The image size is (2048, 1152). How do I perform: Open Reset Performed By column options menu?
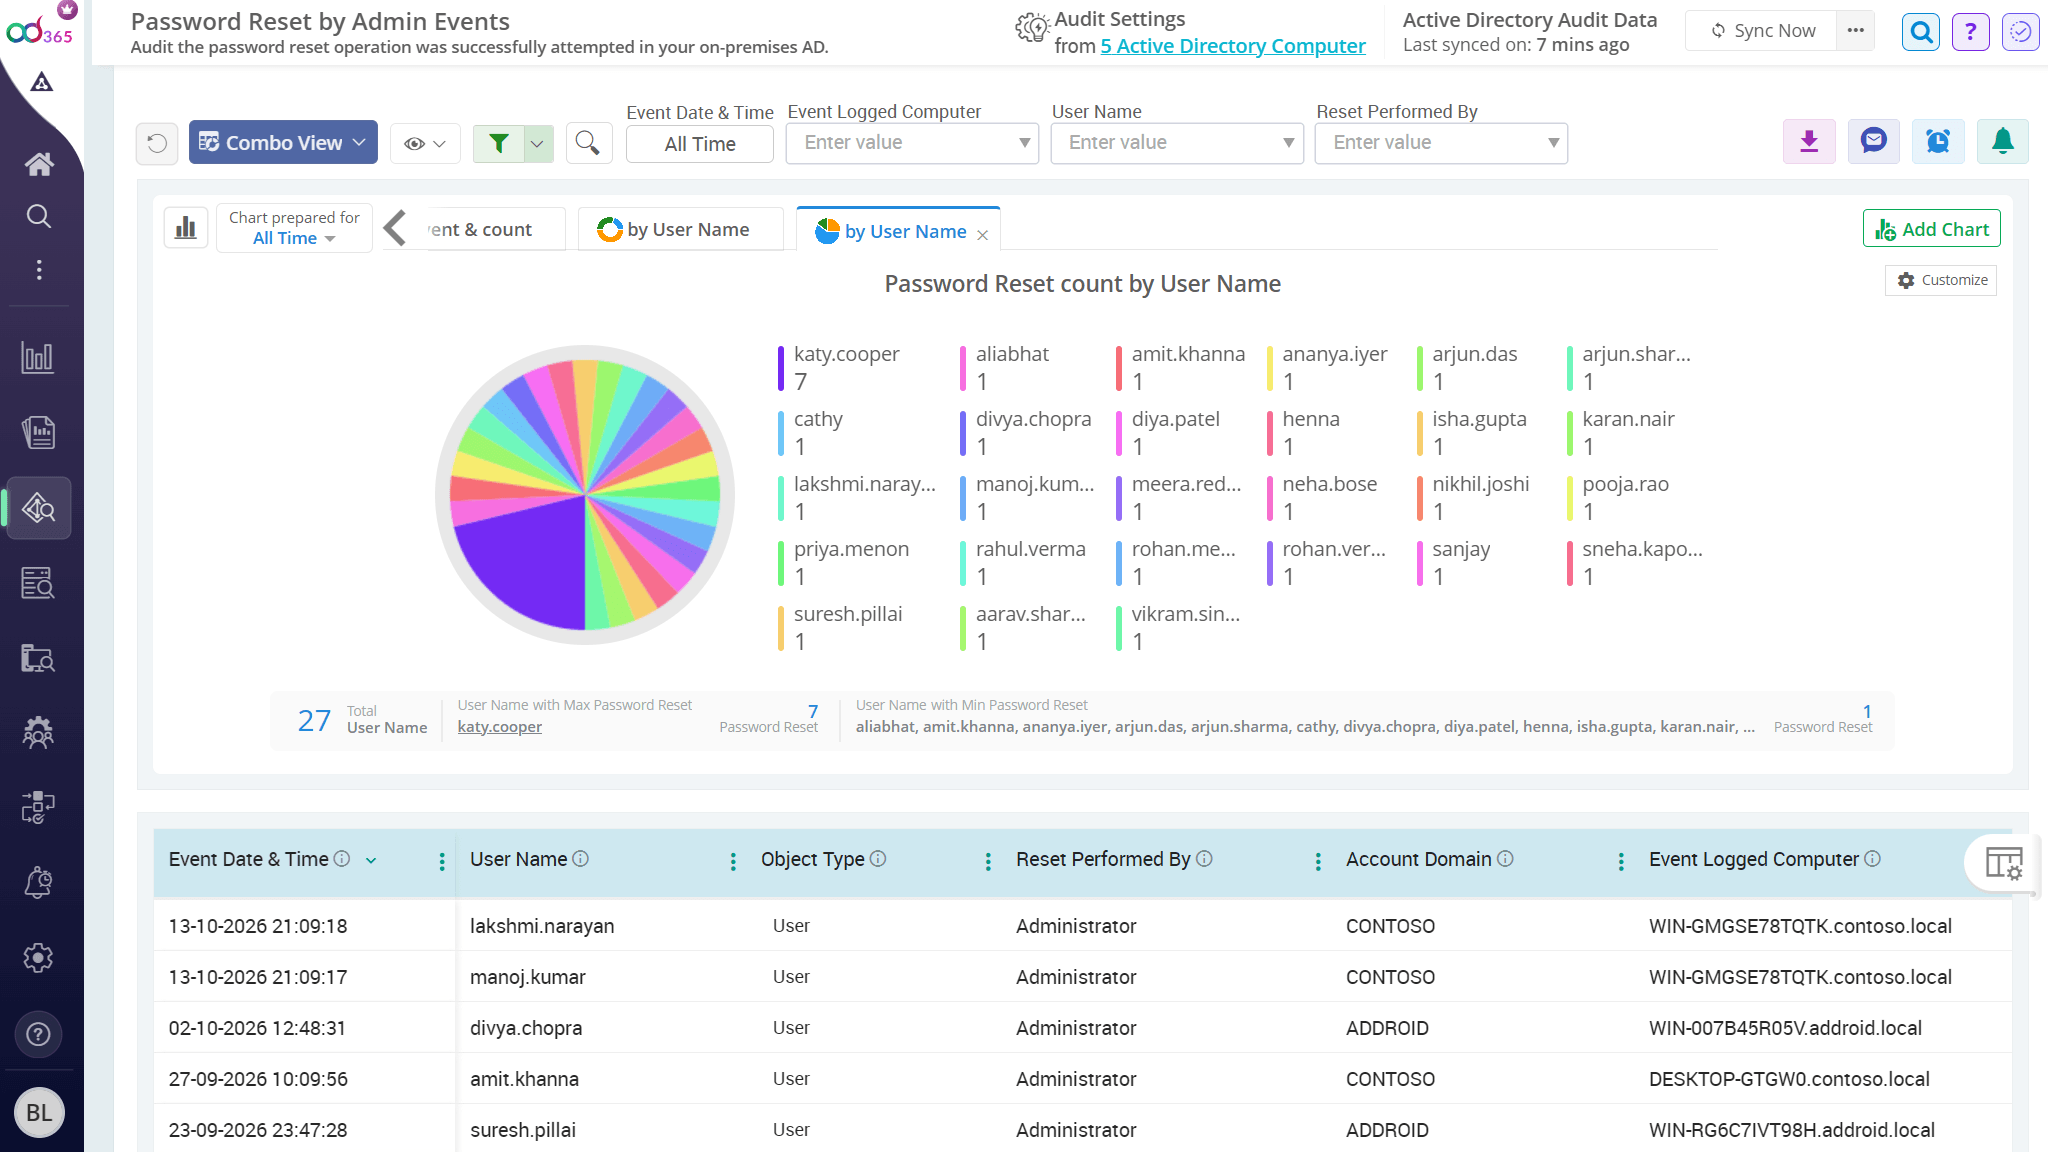tap(1318, 861)
